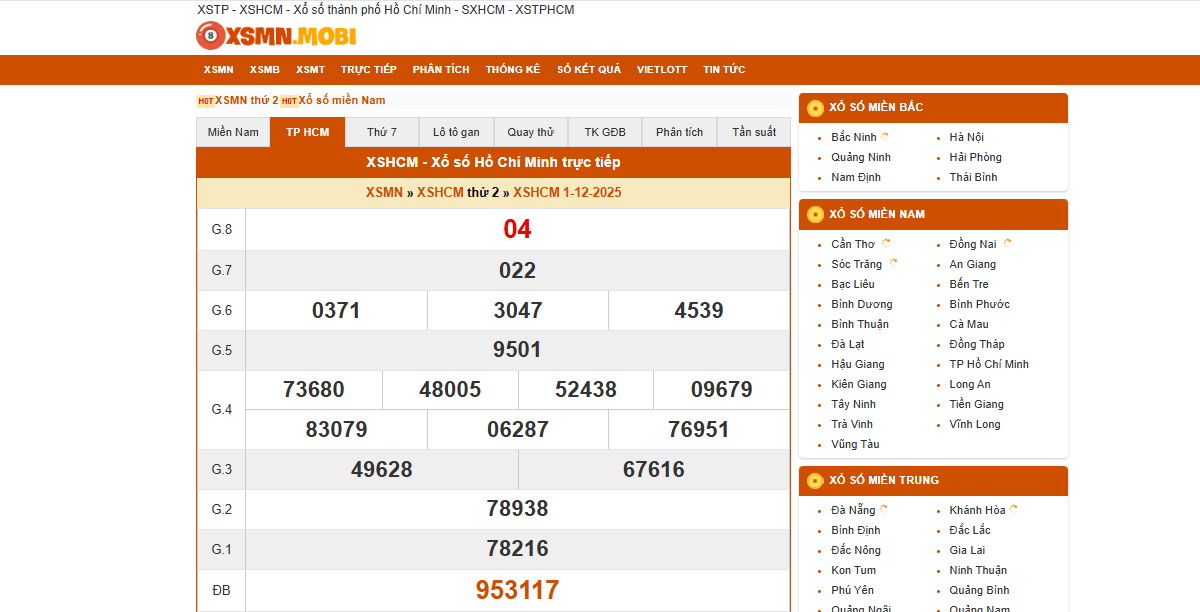
Task: Click the Xổ số miền Nam header icon
Action: [815, 214]
